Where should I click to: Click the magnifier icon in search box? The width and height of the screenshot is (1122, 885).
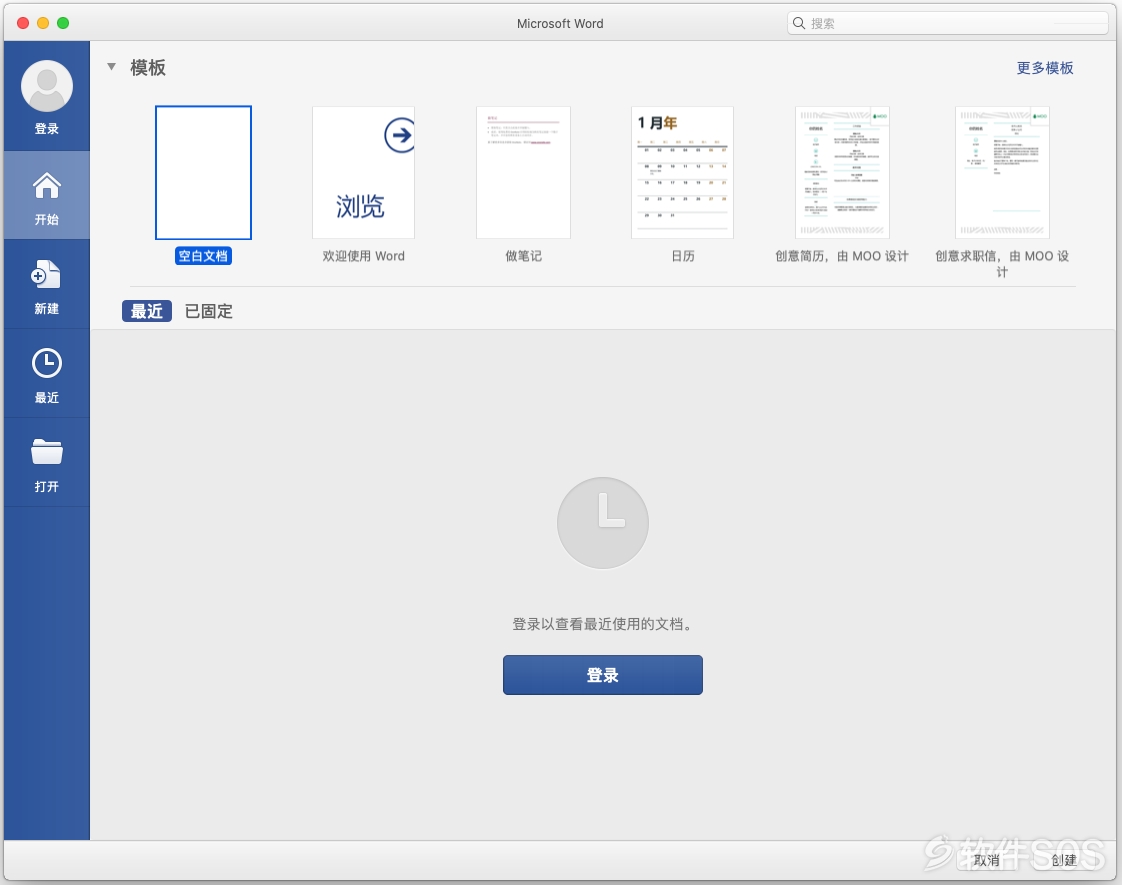799,23
